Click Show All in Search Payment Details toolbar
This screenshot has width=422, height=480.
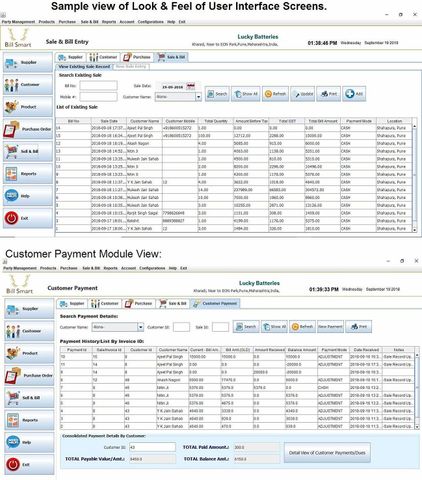pyautogui.click(x=275, y=327)
